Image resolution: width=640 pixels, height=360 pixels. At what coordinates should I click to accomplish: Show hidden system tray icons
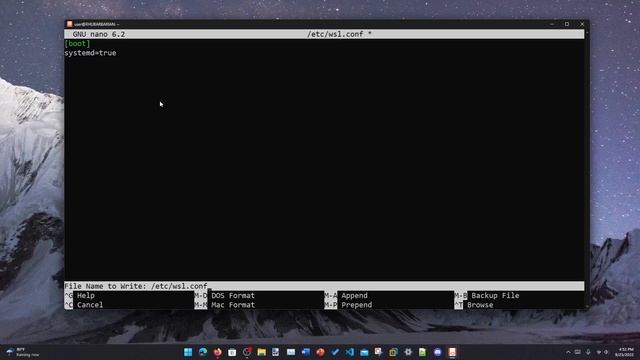(568, 352)
